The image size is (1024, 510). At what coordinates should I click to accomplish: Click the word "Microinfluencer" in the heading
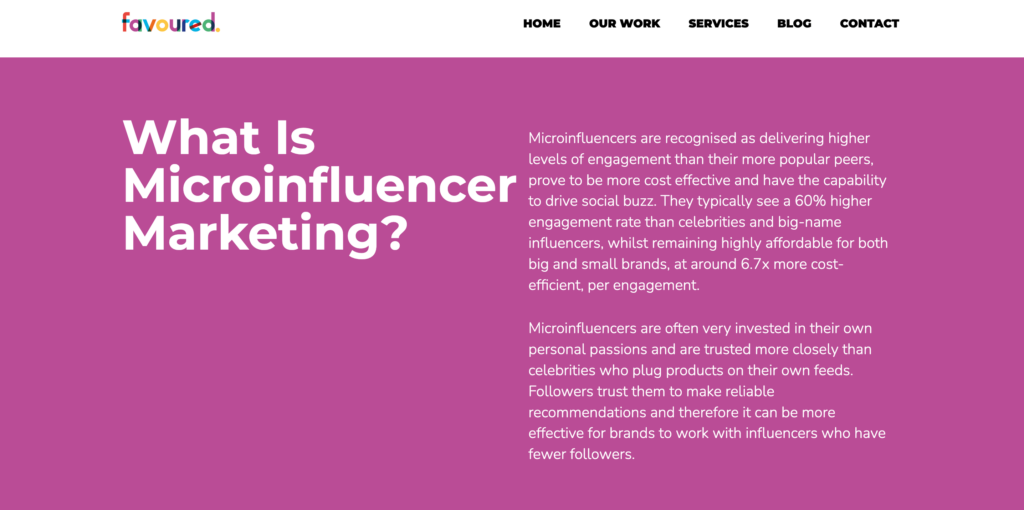(x=319, y=186)
